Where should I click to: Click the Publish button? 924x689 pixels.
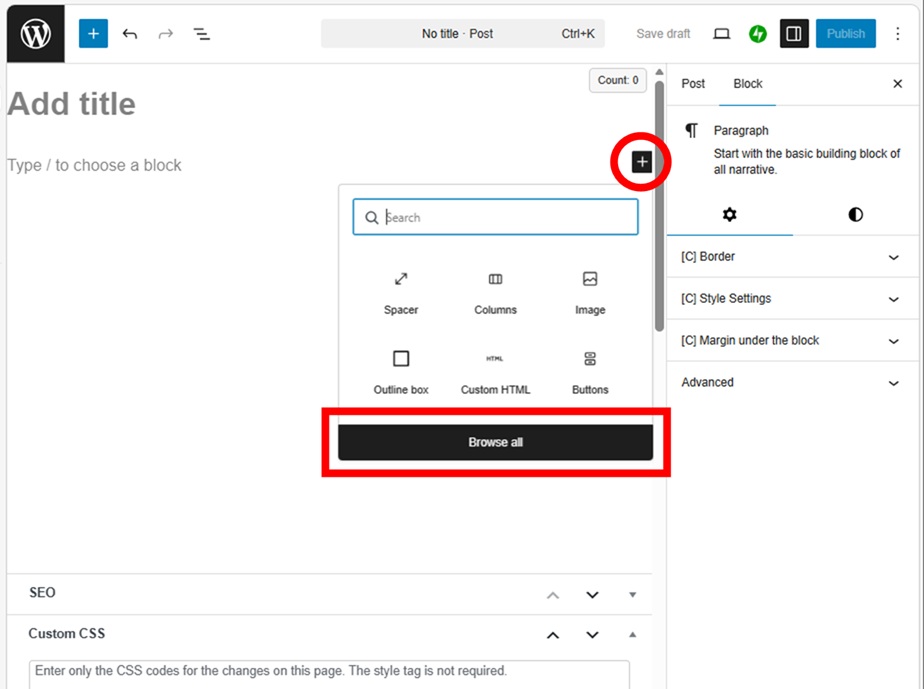coord(845,34)
